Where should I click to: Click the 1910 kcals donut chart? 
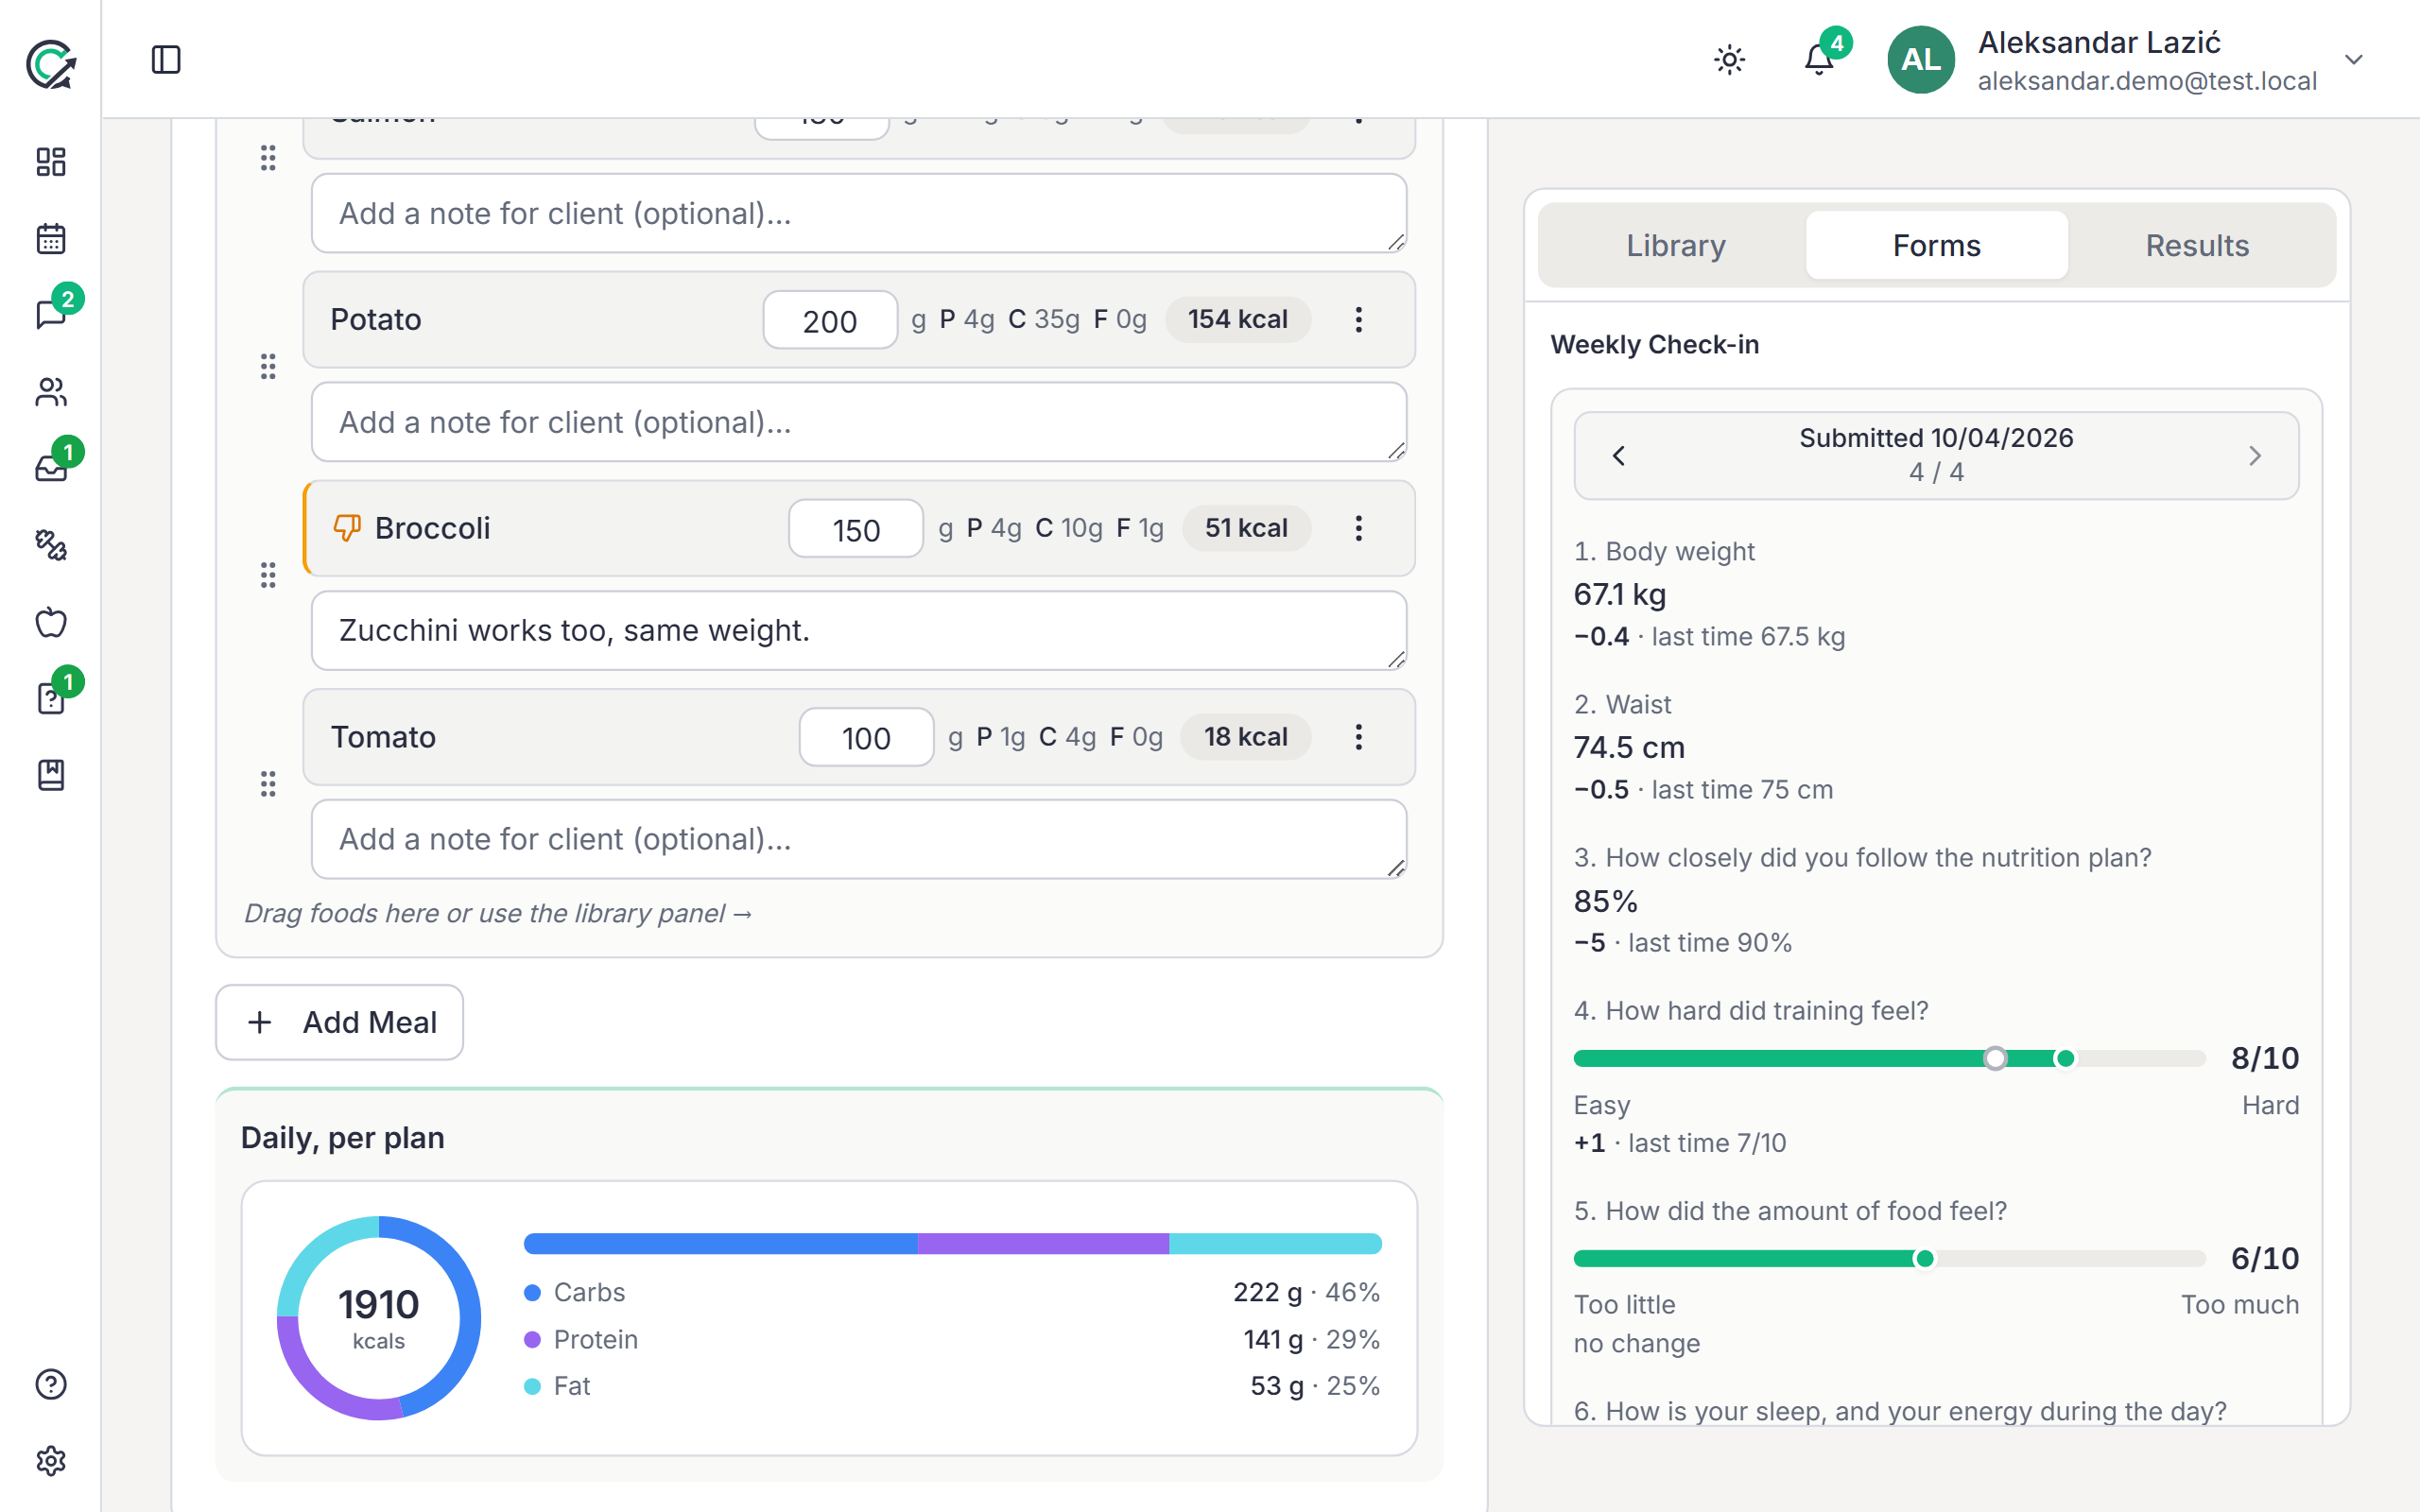click(379, 1318)
